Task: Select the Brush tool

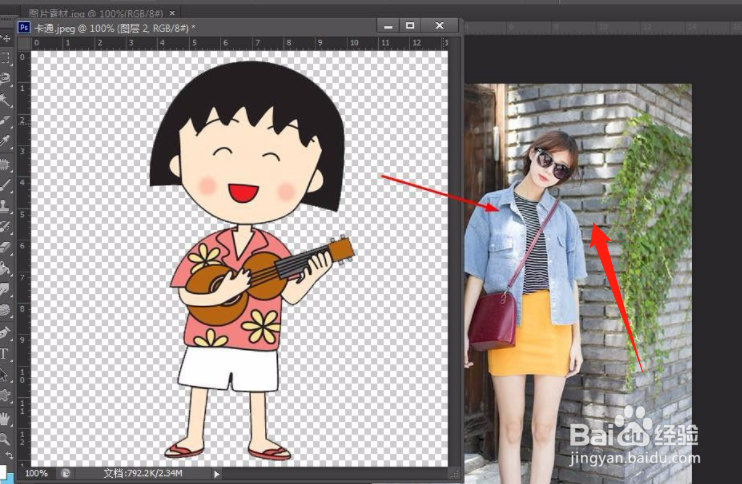Action: click(5, 185)
